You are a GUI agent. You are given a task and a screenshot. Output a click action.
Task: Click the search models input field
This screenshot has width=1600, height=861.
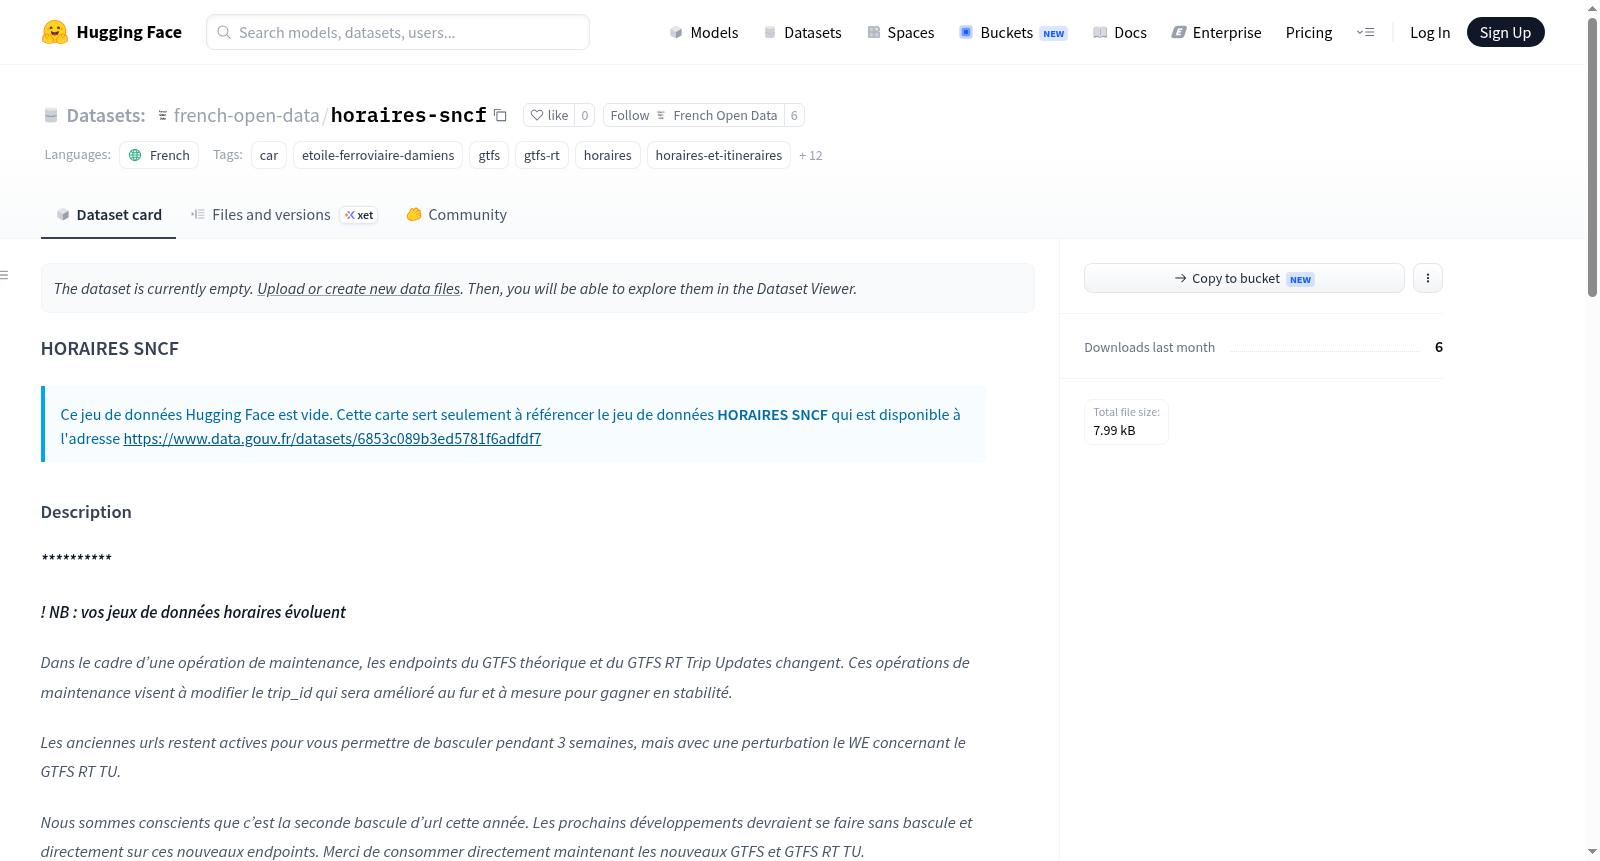pos(398,32)
